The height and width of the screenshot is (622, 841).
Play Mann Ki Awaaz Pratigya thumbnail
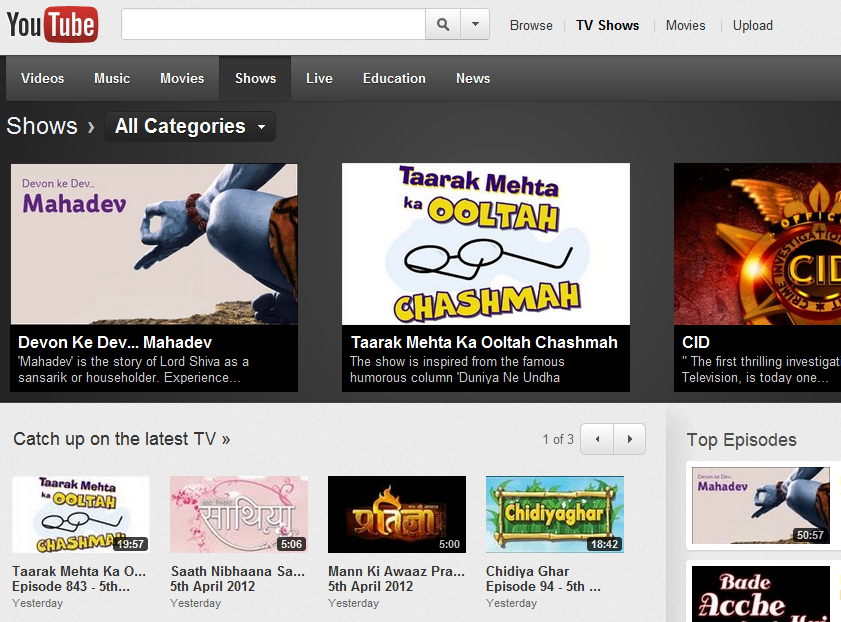tap(397, 514)
